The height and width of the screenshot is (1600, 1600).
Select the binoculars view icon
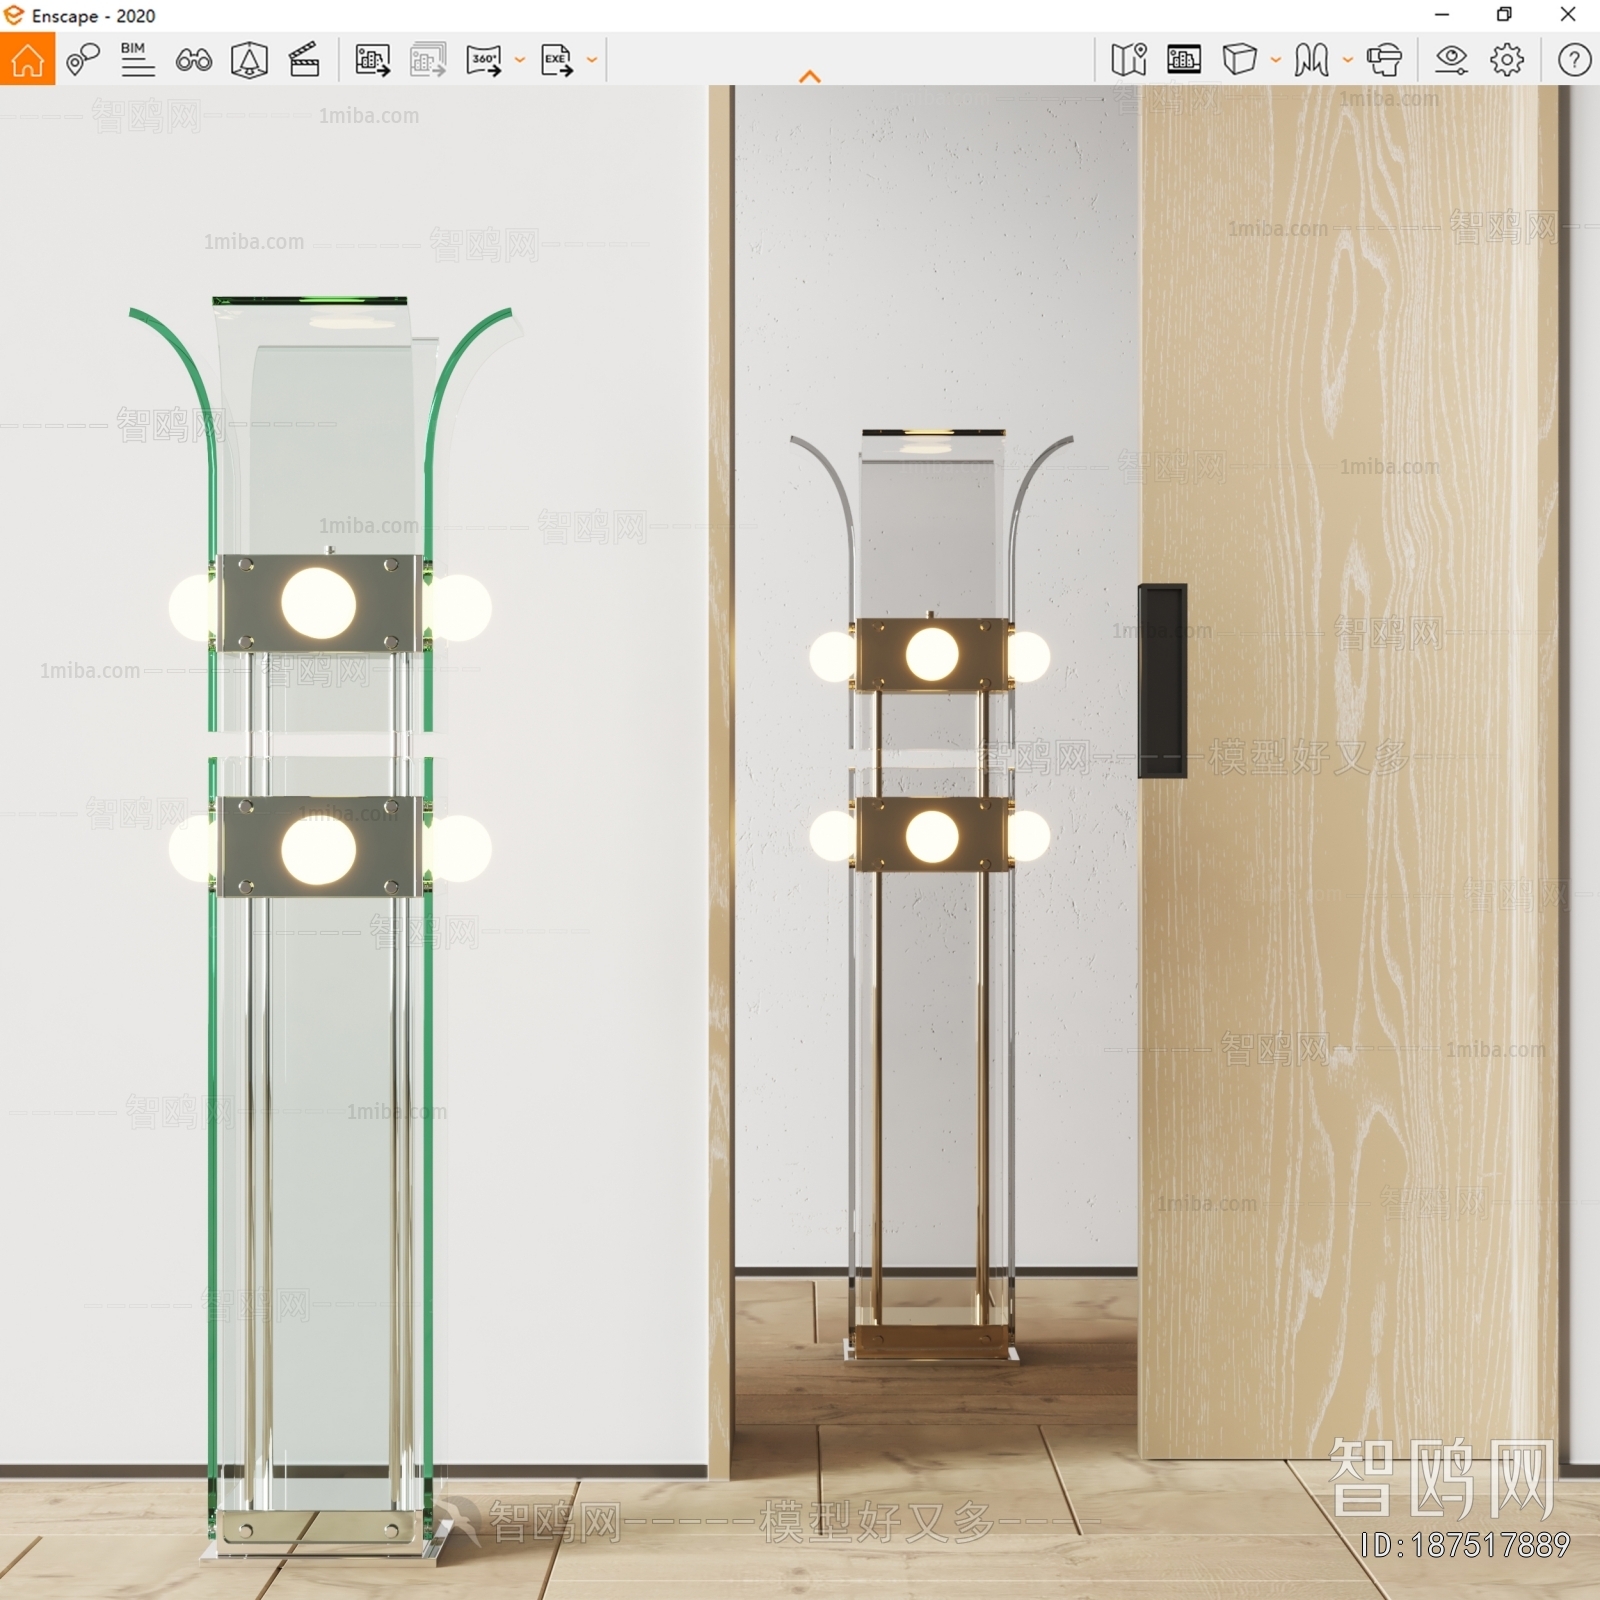pyautogui.click(x=193, y=60)
